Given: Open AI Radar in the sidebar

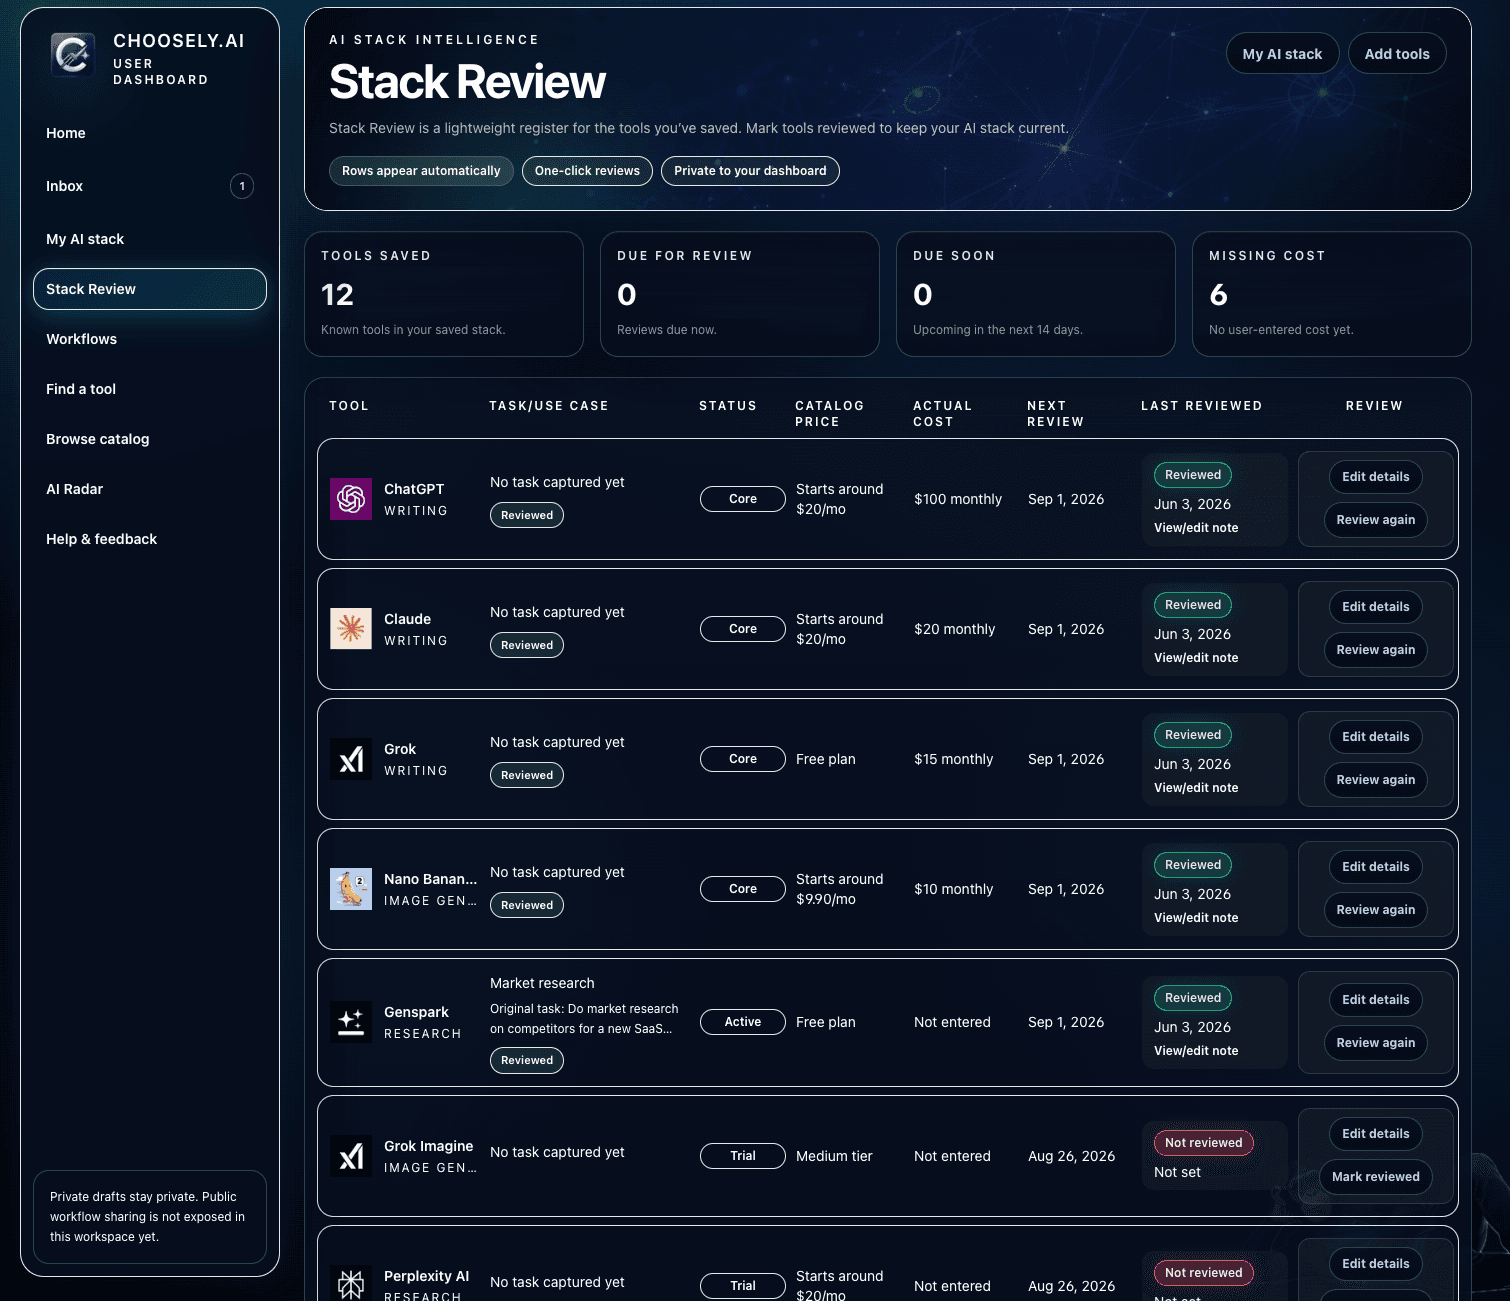Looking at the screenshot, I should coord(74,489).
